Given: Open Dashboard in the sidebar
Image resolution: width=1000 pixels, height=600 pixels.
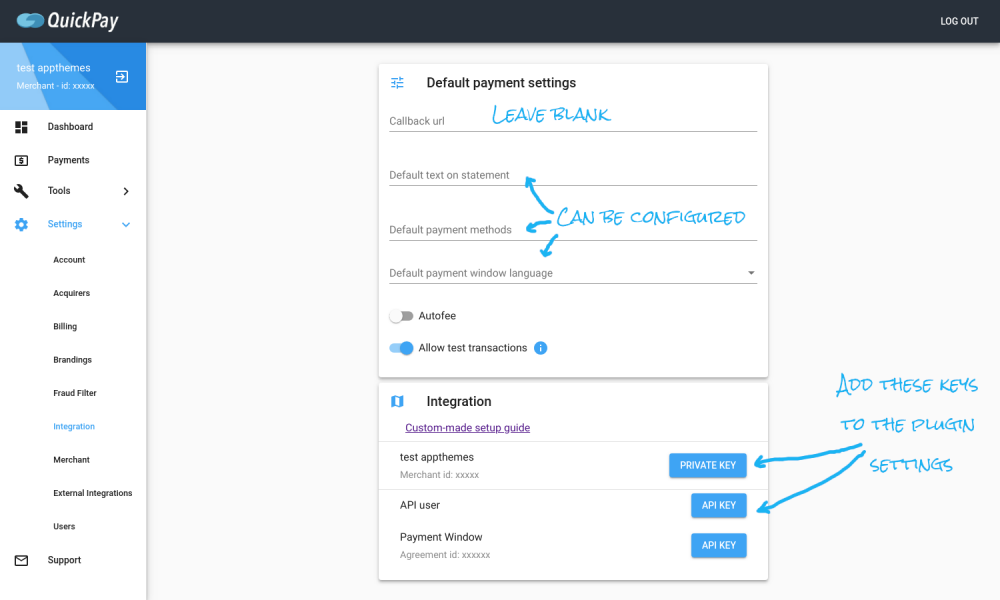Looking at the screenshot, I should [x=70, y=127].
